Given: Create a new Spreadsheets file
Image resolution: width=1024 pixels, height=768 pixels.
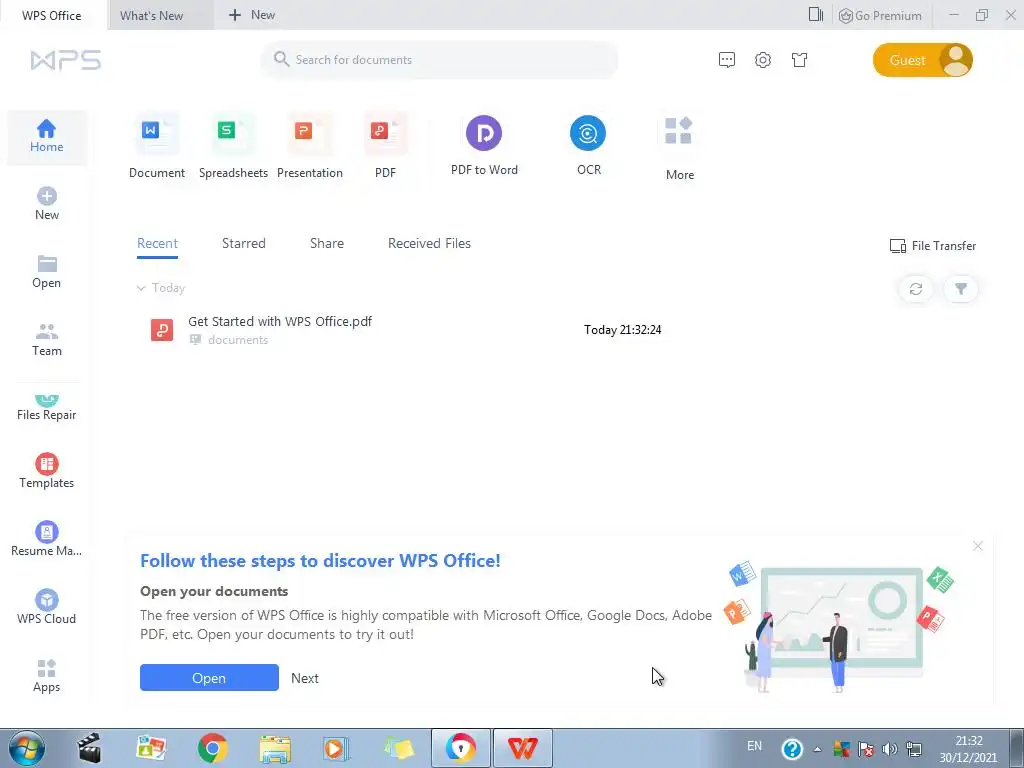Looking at the screenshot, I should point(233,148).
